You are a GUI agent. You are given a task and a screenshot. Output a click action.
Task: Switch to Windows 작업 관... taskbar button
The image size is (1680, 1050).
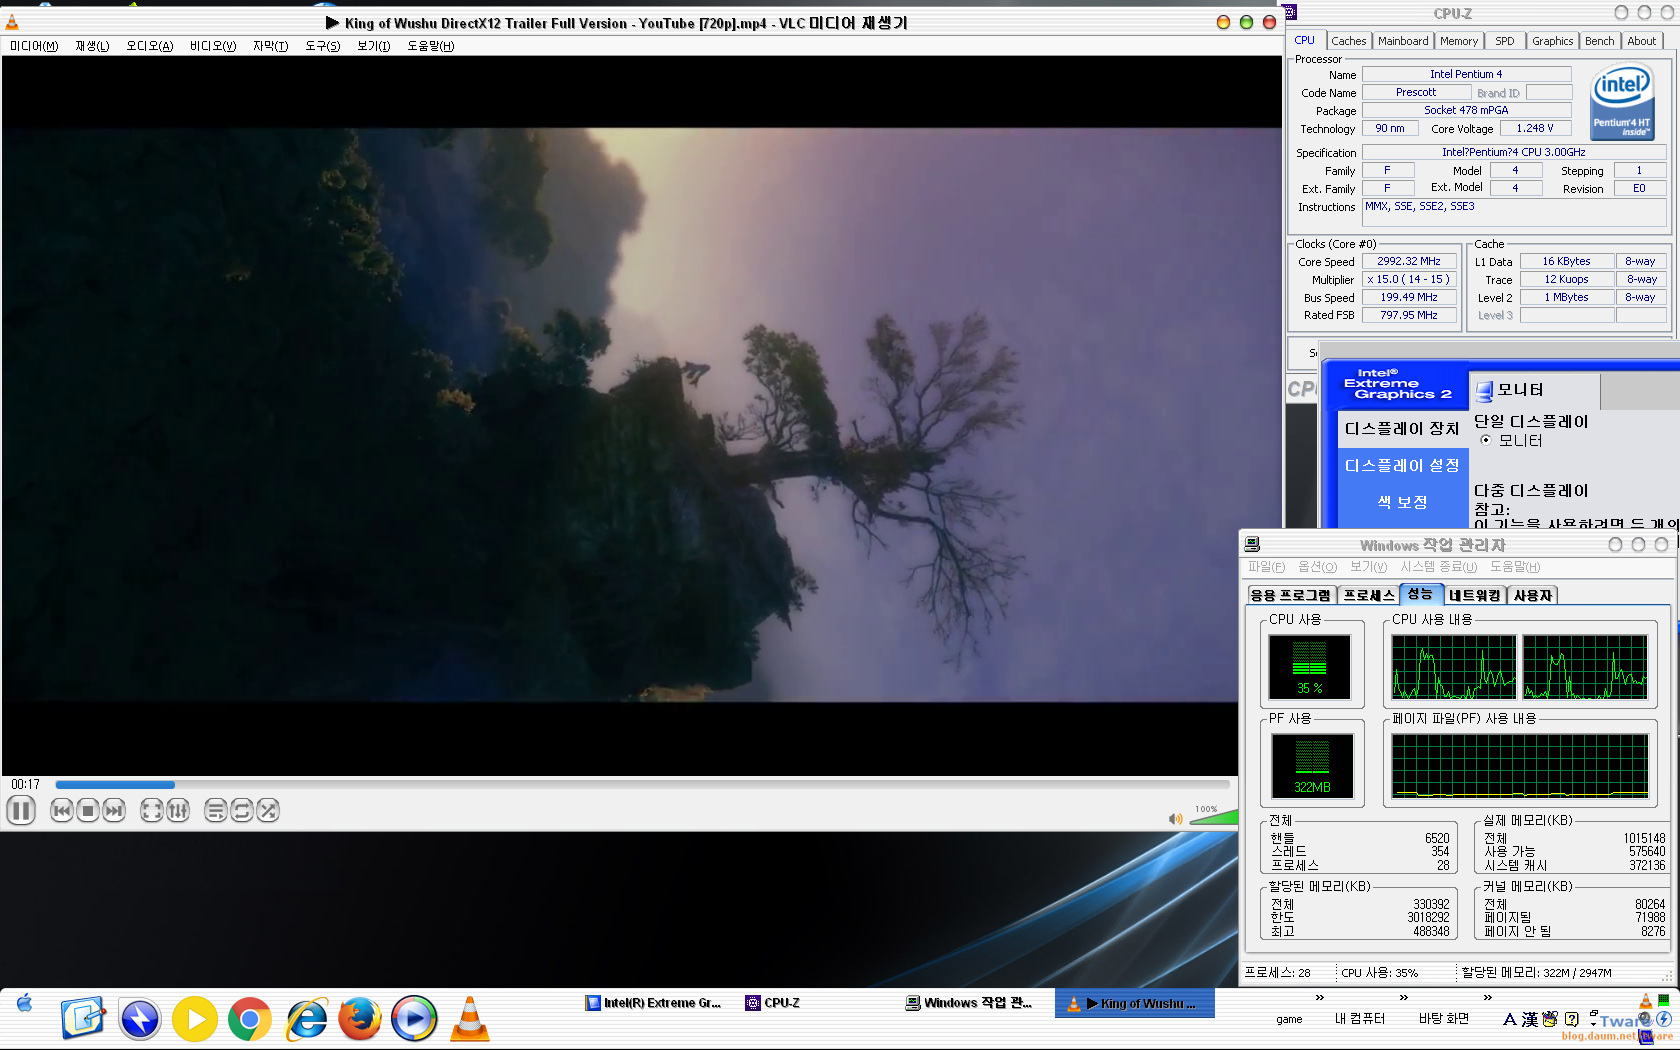pos(968,1003)
